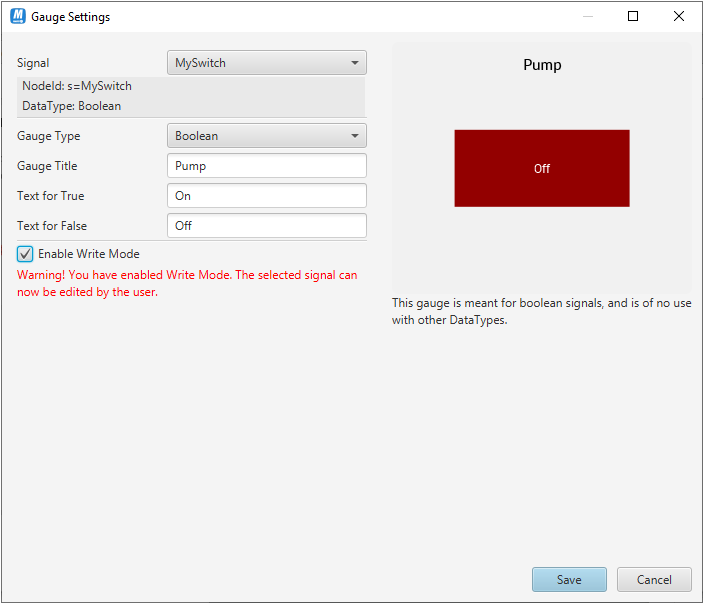Click the Gauge Type label

pyautogui.click(x=48, y=136)
